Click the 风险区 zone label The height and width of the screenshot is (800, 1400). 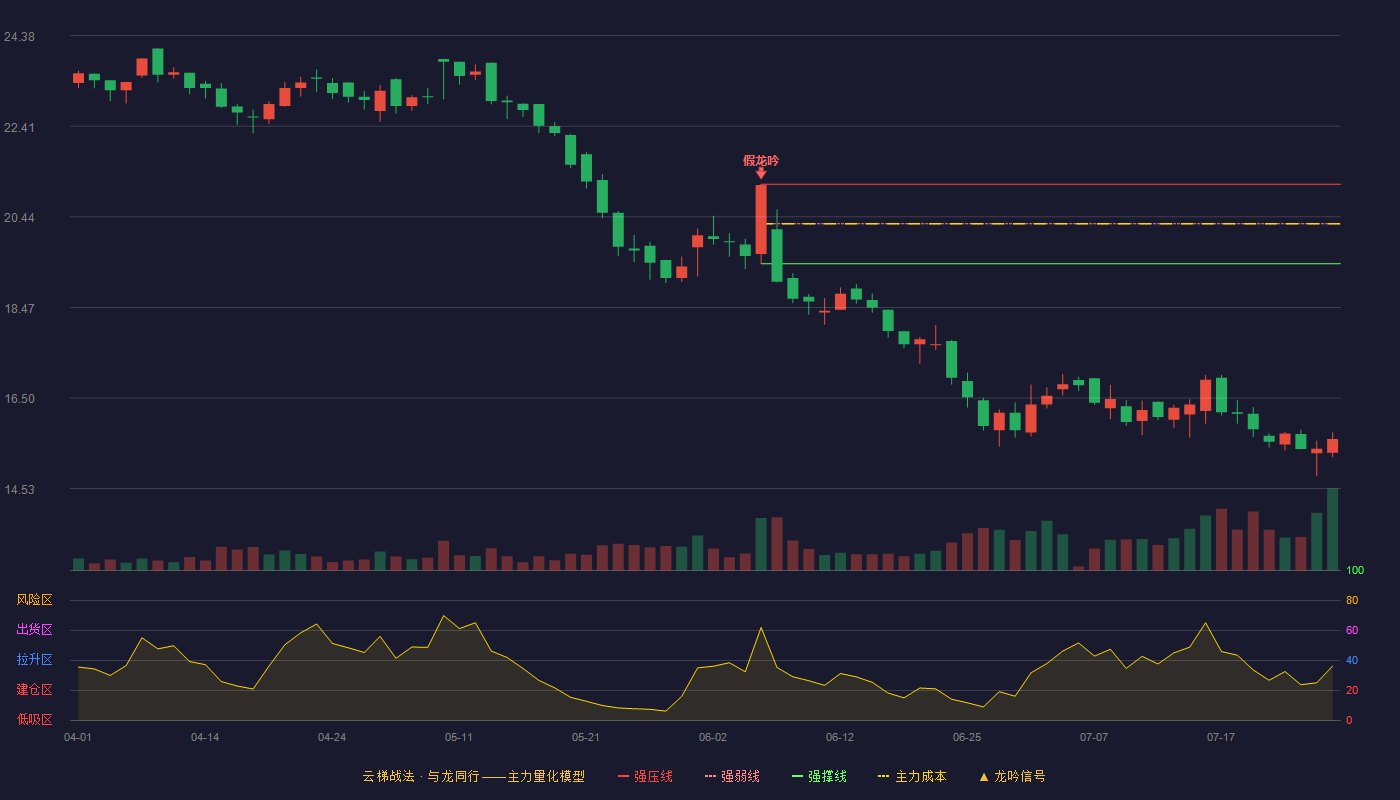coord(34,600)
